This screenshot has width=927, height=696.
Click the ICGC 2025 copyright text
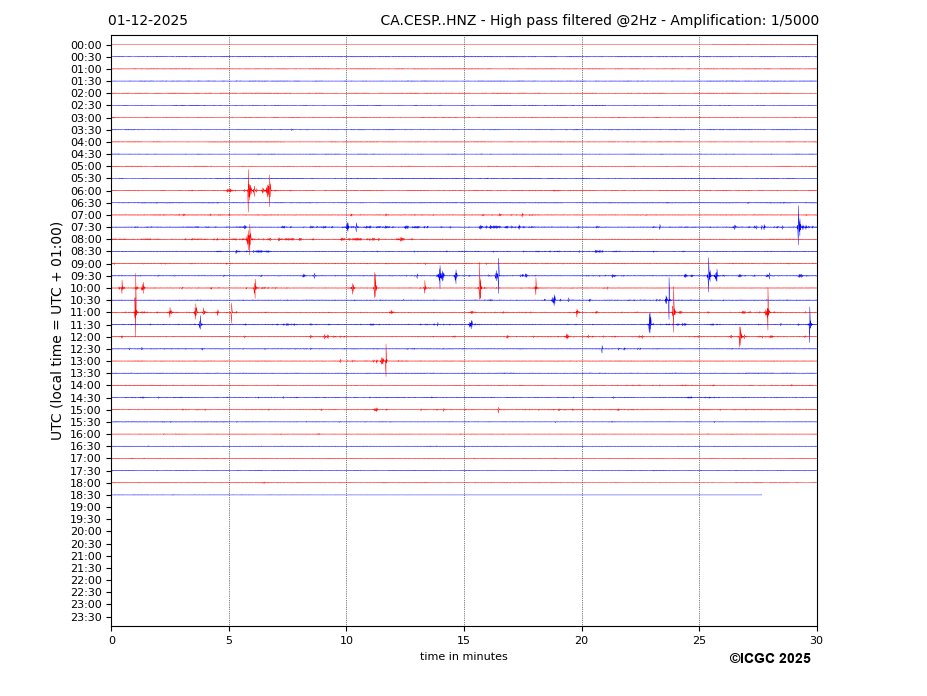pos(769,658)
